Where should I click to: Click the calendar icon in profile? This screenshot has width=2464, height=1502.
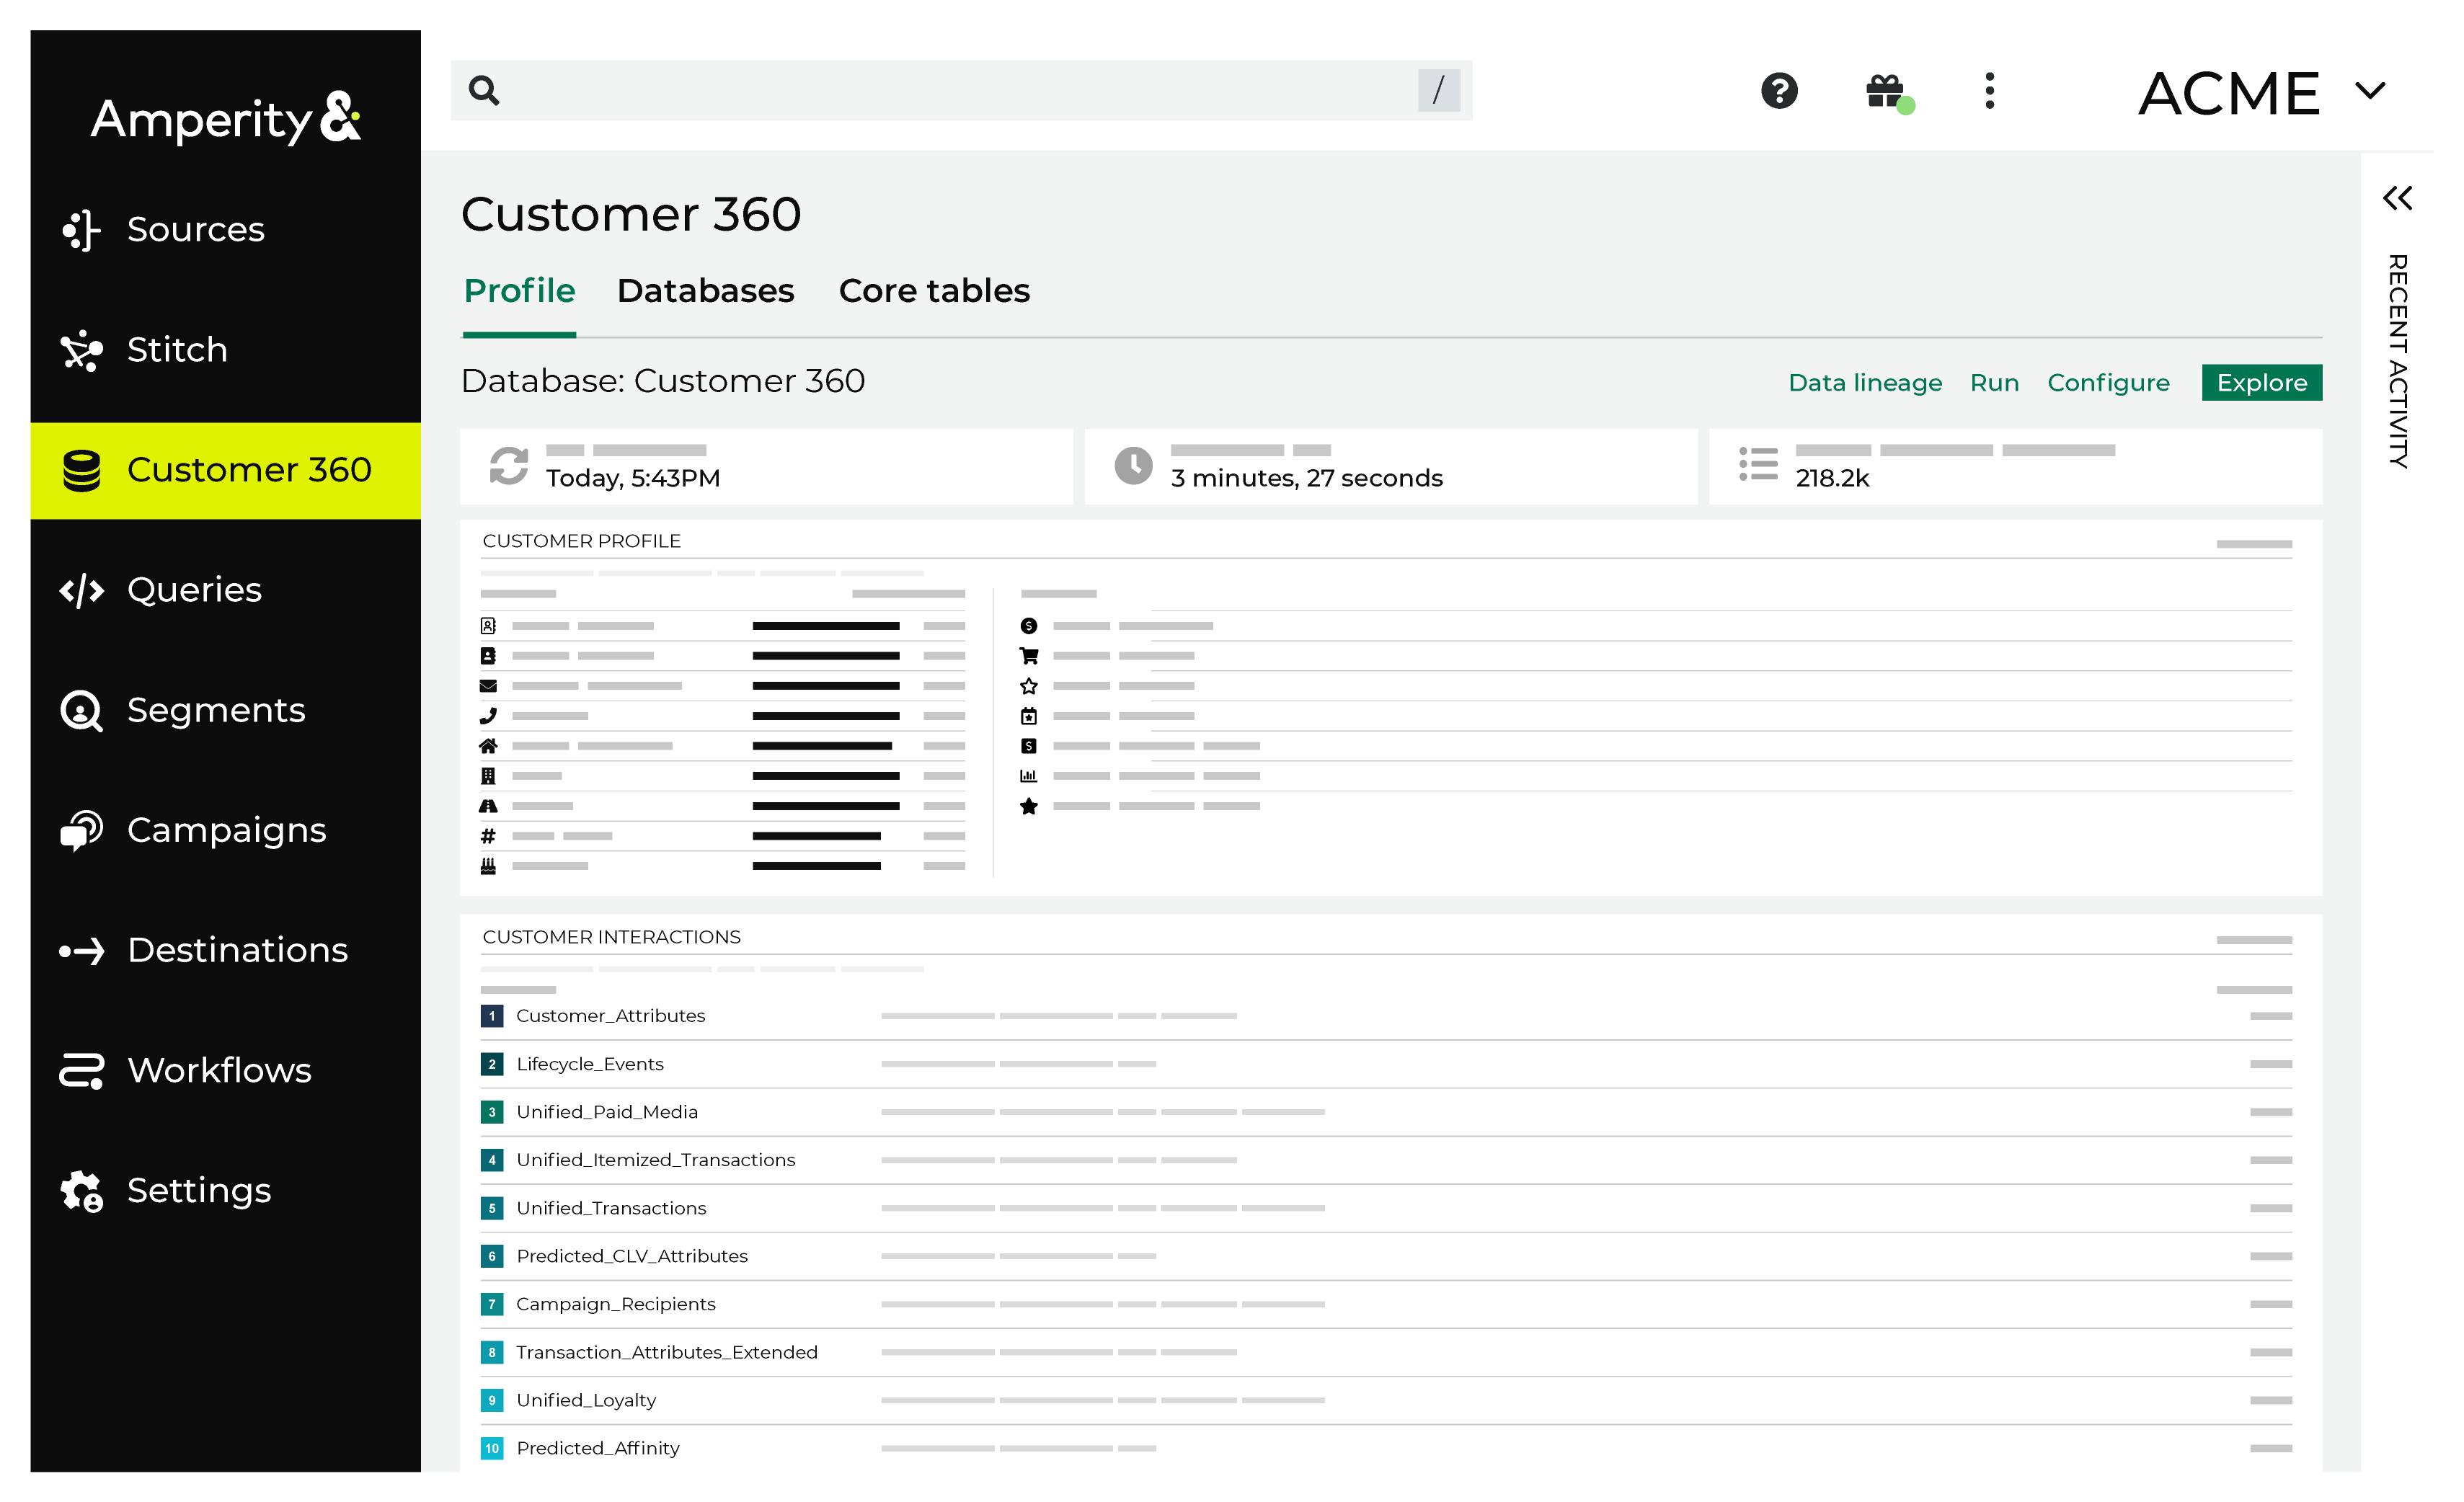tap(1028, 716)
